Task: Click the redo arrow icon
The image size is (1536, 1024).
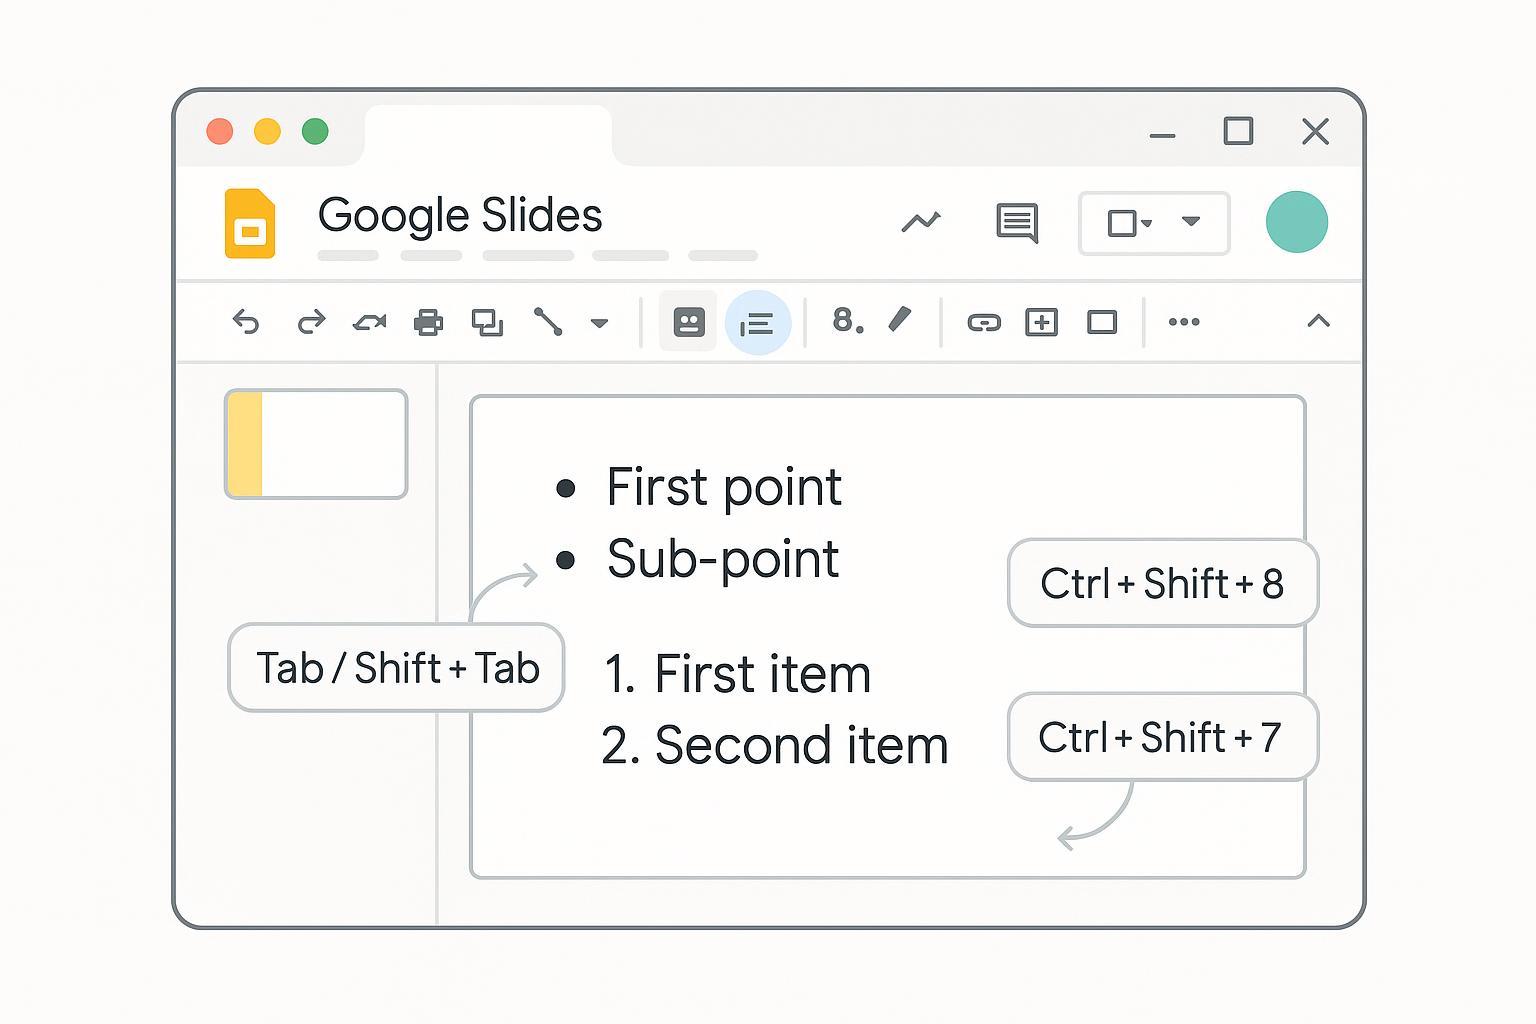Action: [311, 322]
